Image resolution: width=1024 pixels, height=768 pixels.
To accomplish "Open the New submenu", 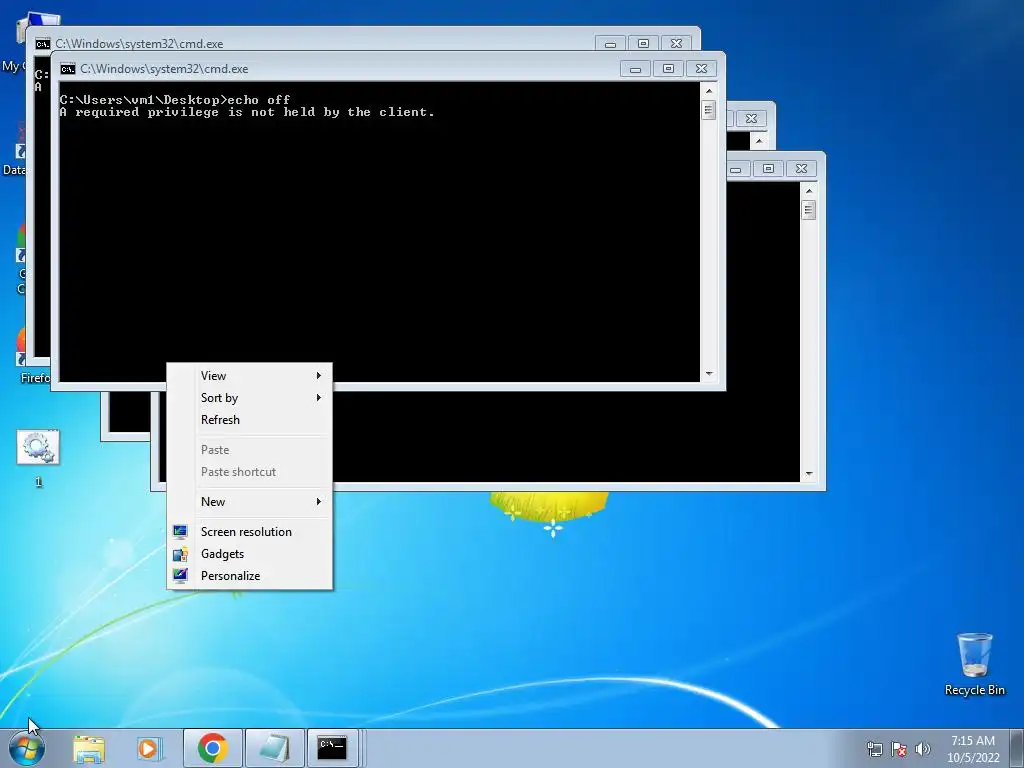I will point(249,502).
